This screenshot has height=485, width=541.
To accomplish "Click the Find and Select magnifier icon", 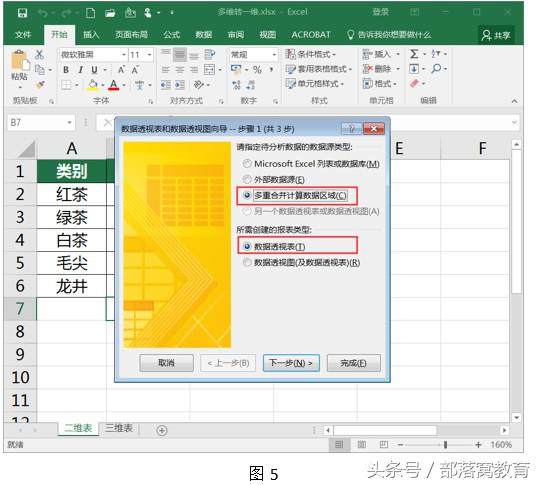I will [x=436, y=69].
